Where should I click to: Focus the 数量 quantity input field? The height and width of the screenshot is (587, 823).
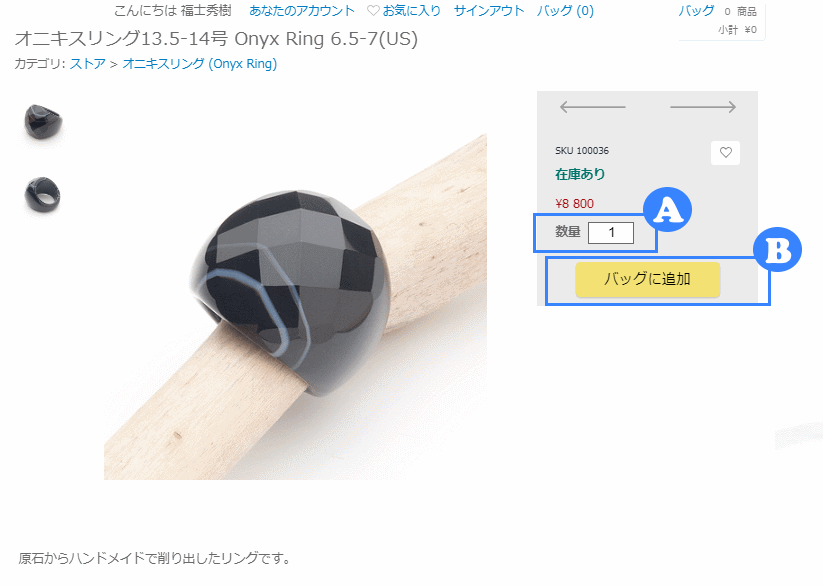click(611, 233)
